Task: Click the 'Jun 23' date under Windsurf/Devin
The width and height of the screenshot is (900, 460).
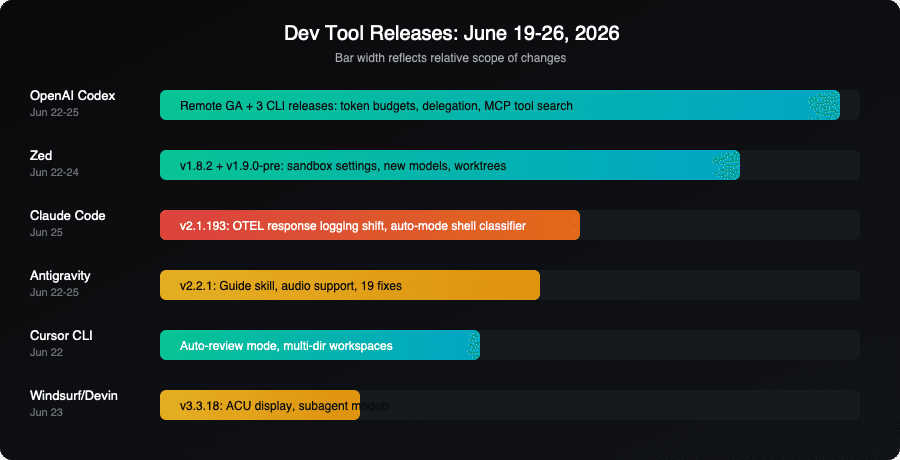Action: tap(46, 412)
